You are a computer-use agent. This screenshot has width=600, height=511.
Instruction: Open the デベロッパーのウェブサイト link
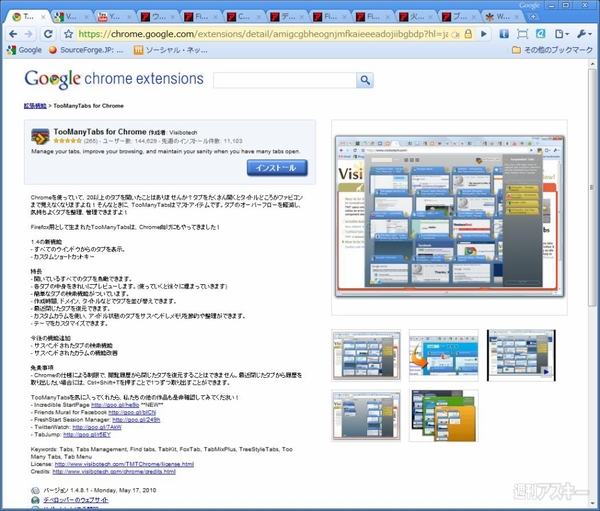(x=76, y=500)
